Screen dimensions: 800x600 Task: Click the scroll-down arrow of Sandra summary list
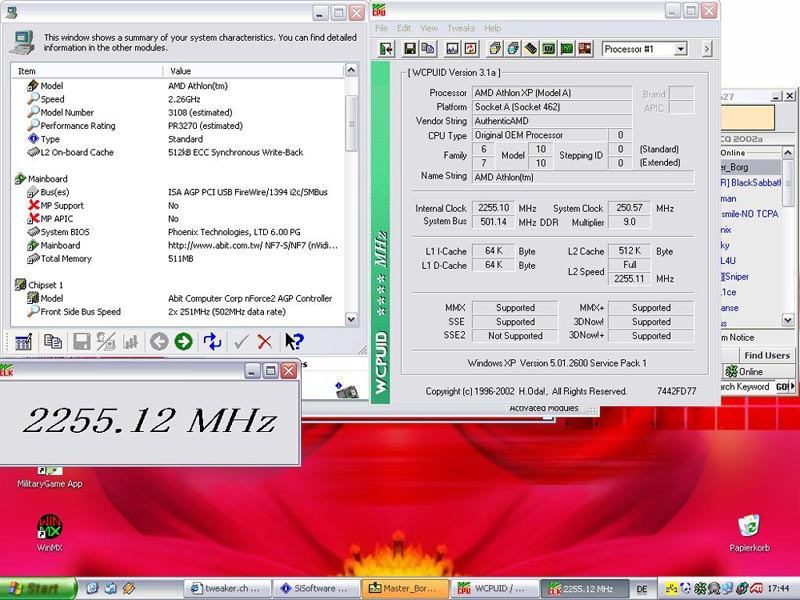tap(352, 319)
